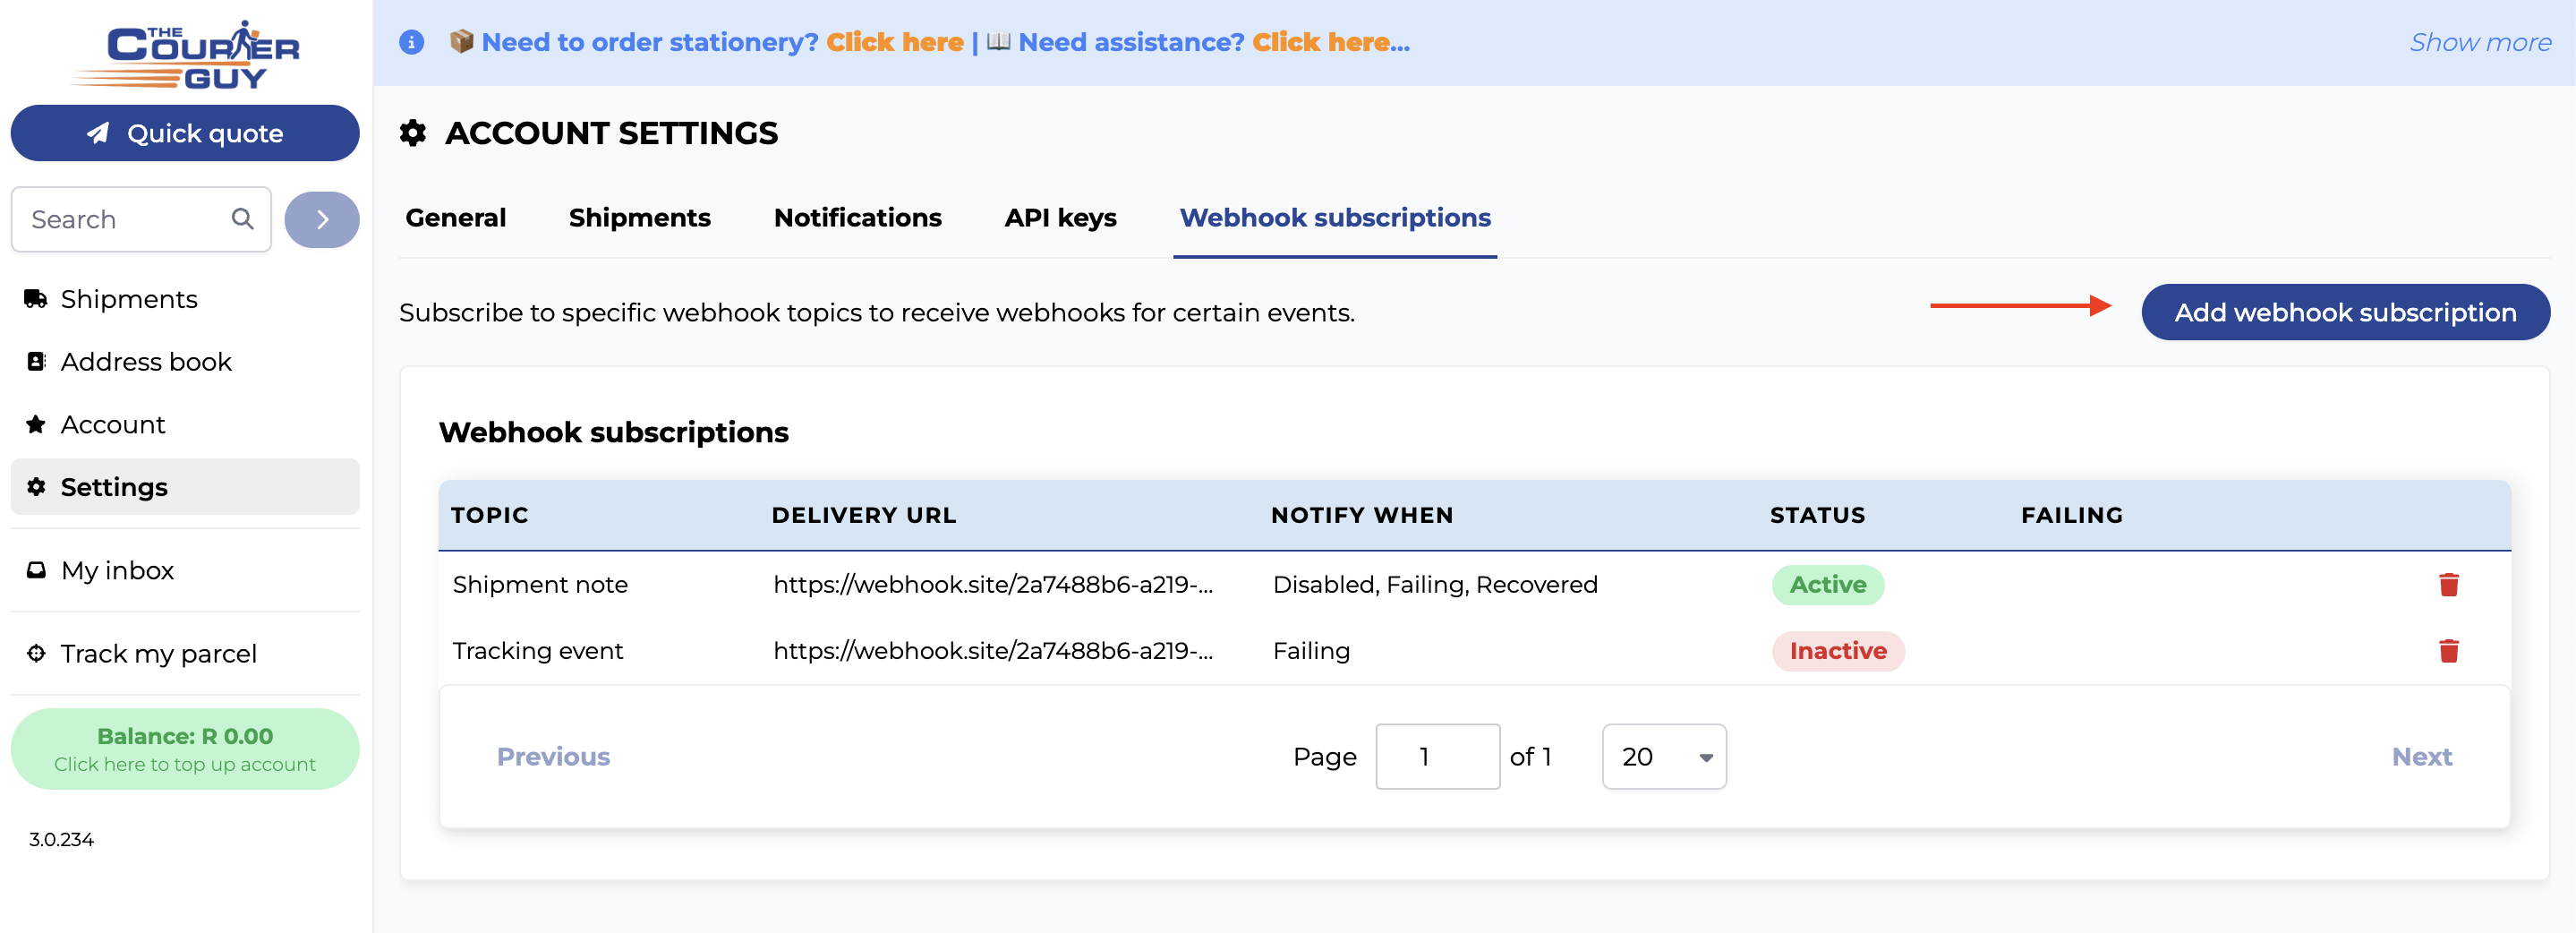Click the paper plane icon in Quick quote

[98, 133]
